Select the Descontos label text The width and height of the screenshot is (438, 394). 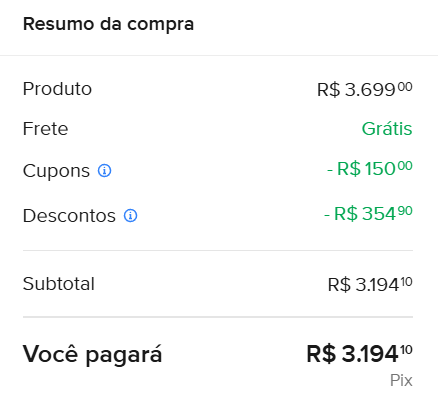tap(69, 216)
